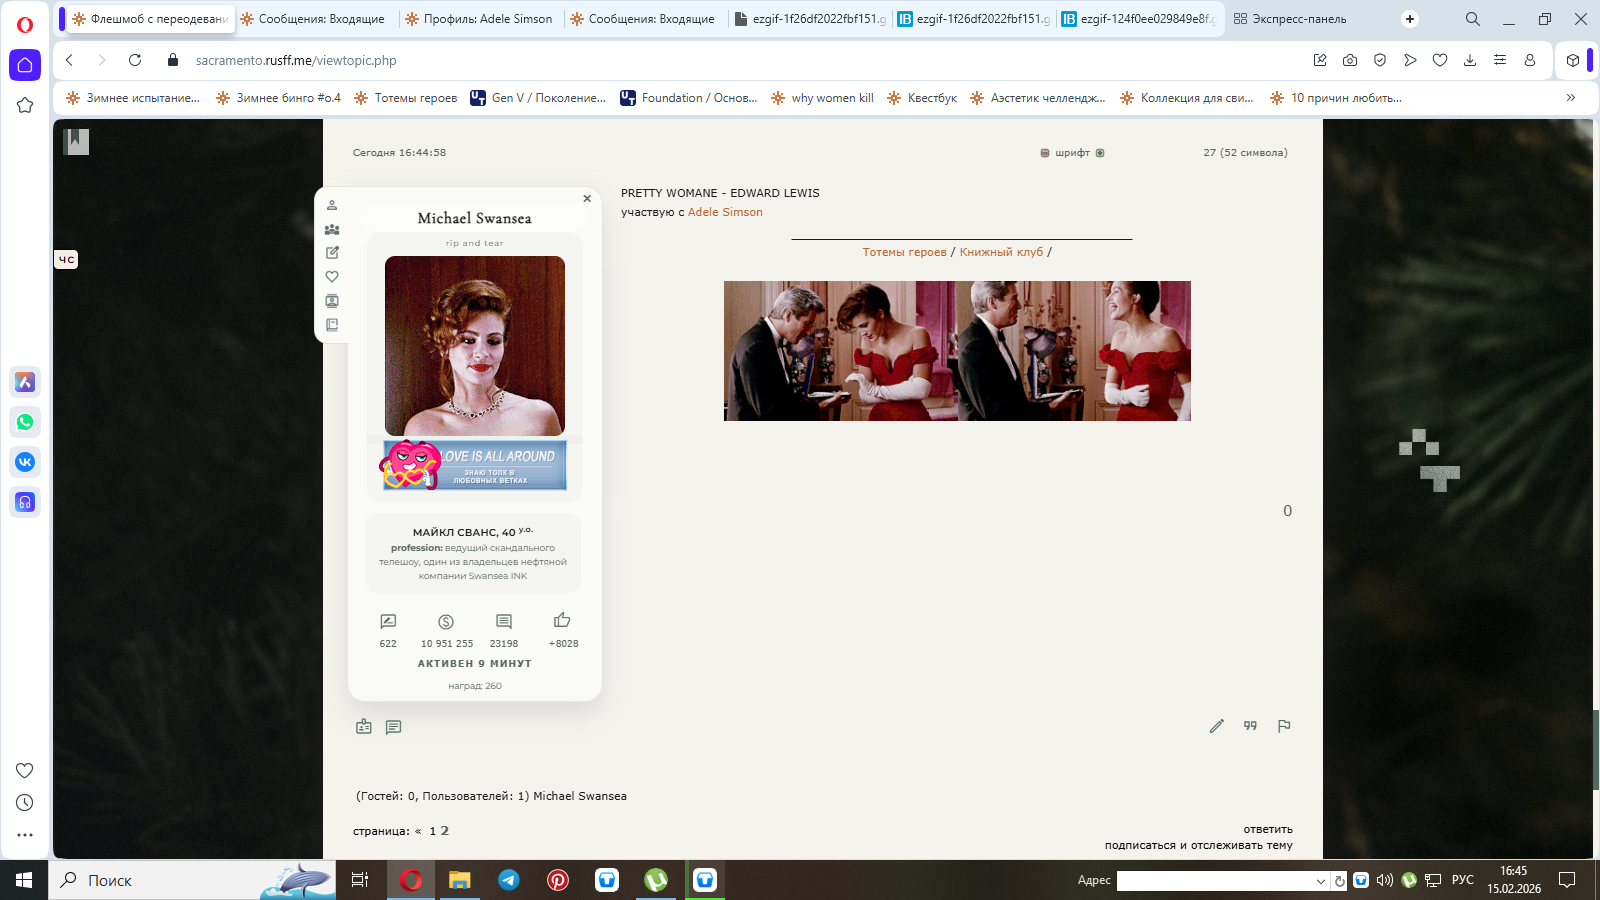
Task: Click the Adele Simson profile link
Action: point(725,212)
